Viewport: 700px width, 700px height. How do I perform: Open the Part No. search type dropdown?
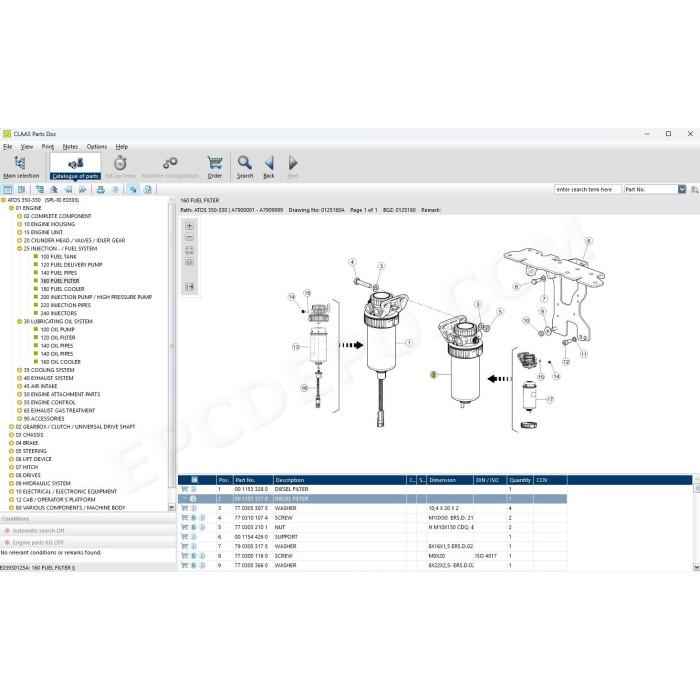pyautogui.click(x=682, y=189)
